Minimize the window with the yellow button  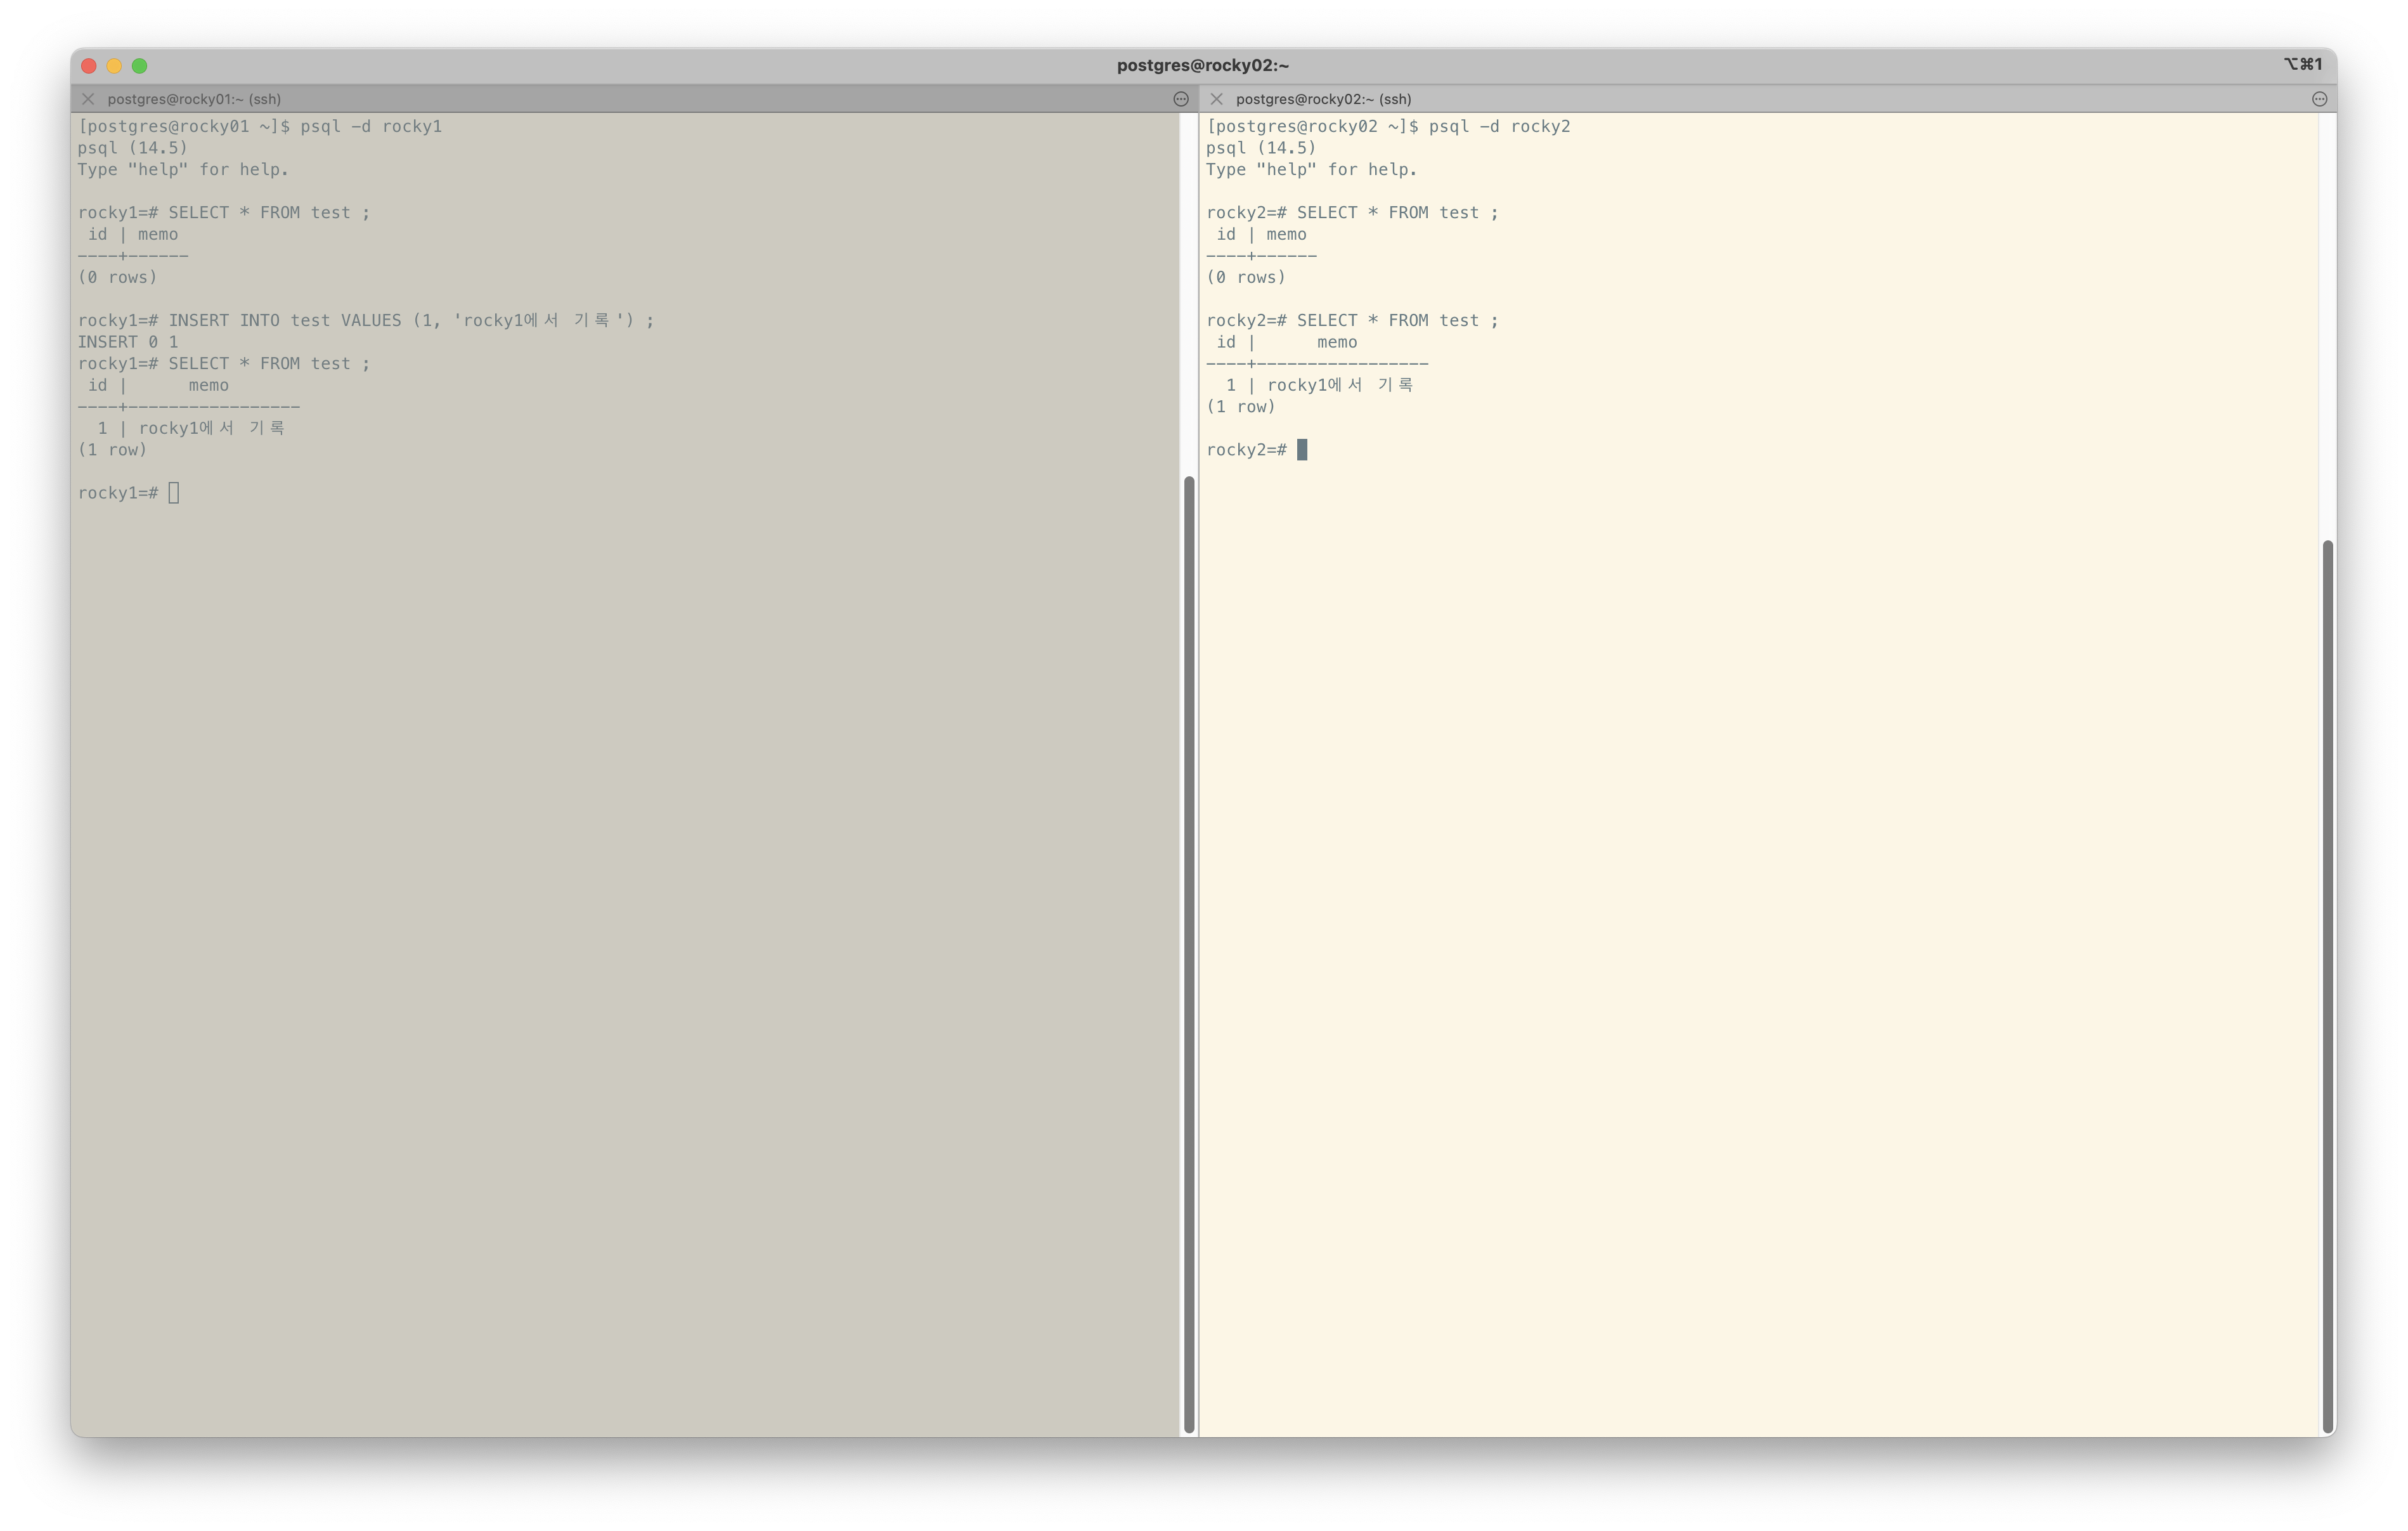click(x=114, y=66)
